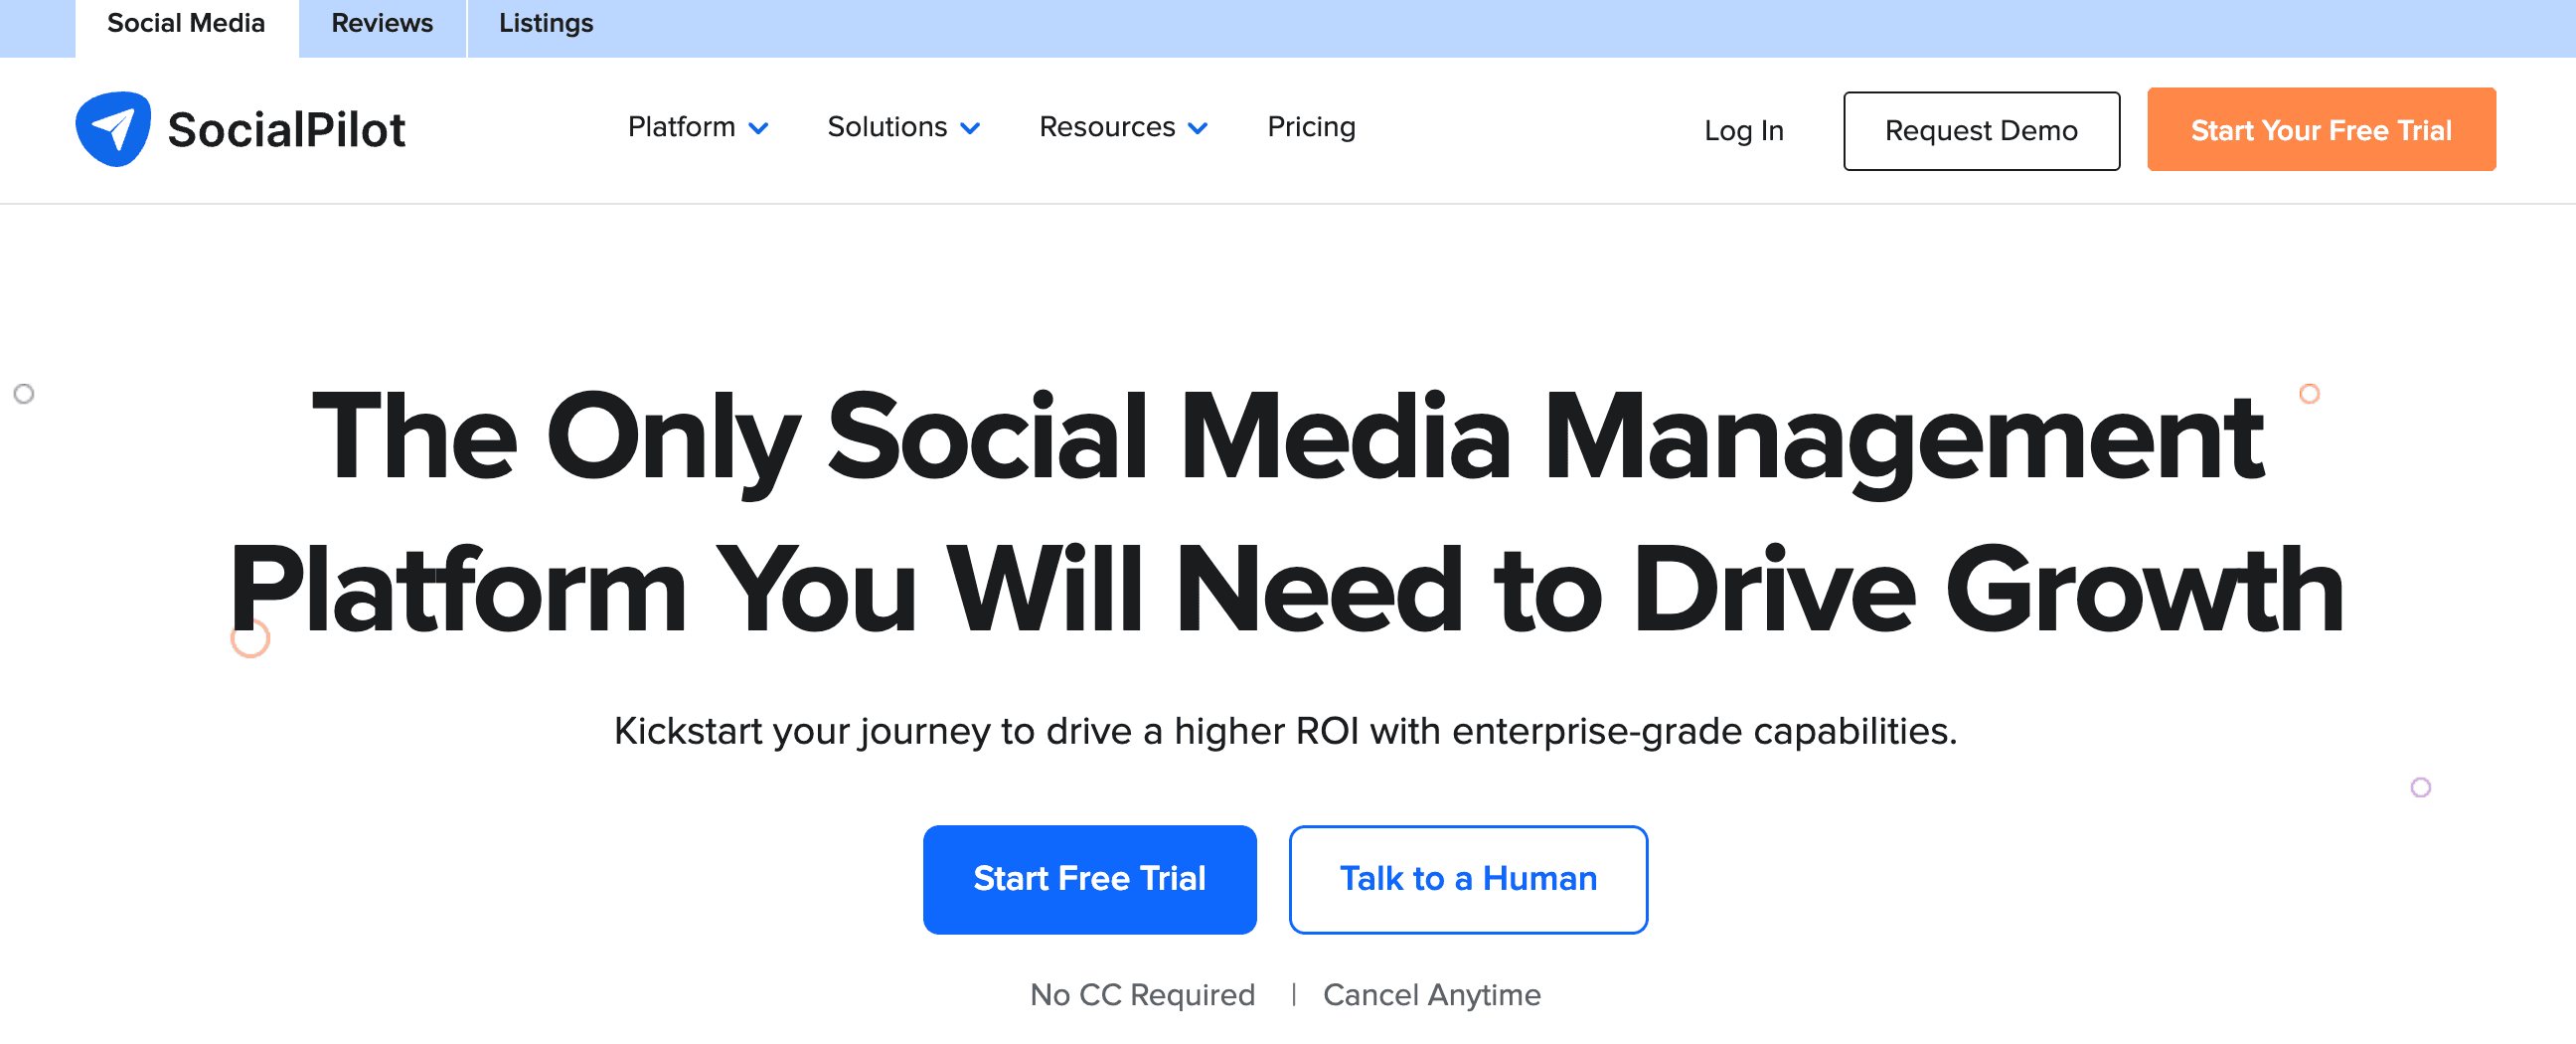Click the Cancel Anytime text
This screenshot has height=1044, width=2576.
(x=1431, y=995)
